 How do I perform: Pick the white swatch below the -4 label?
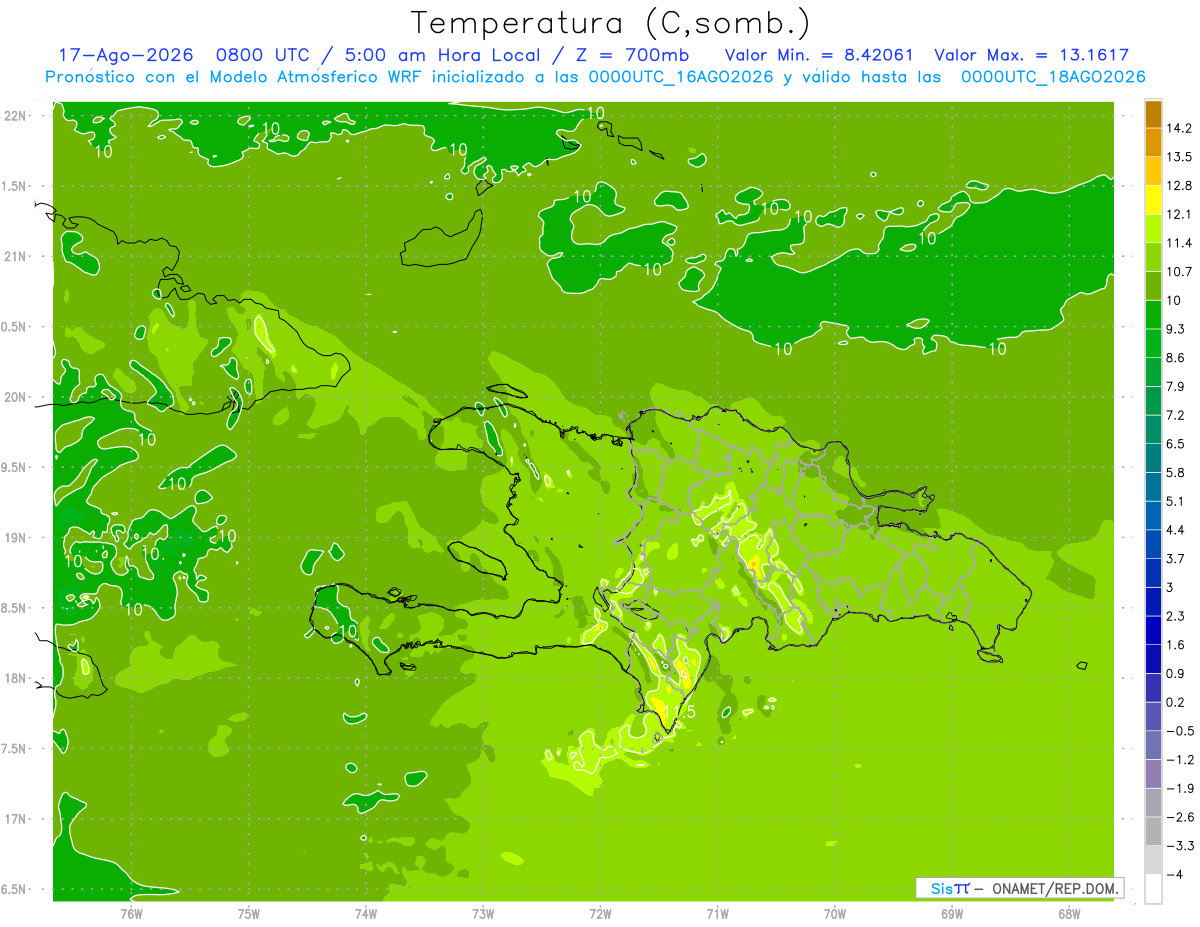(1153, 889)
